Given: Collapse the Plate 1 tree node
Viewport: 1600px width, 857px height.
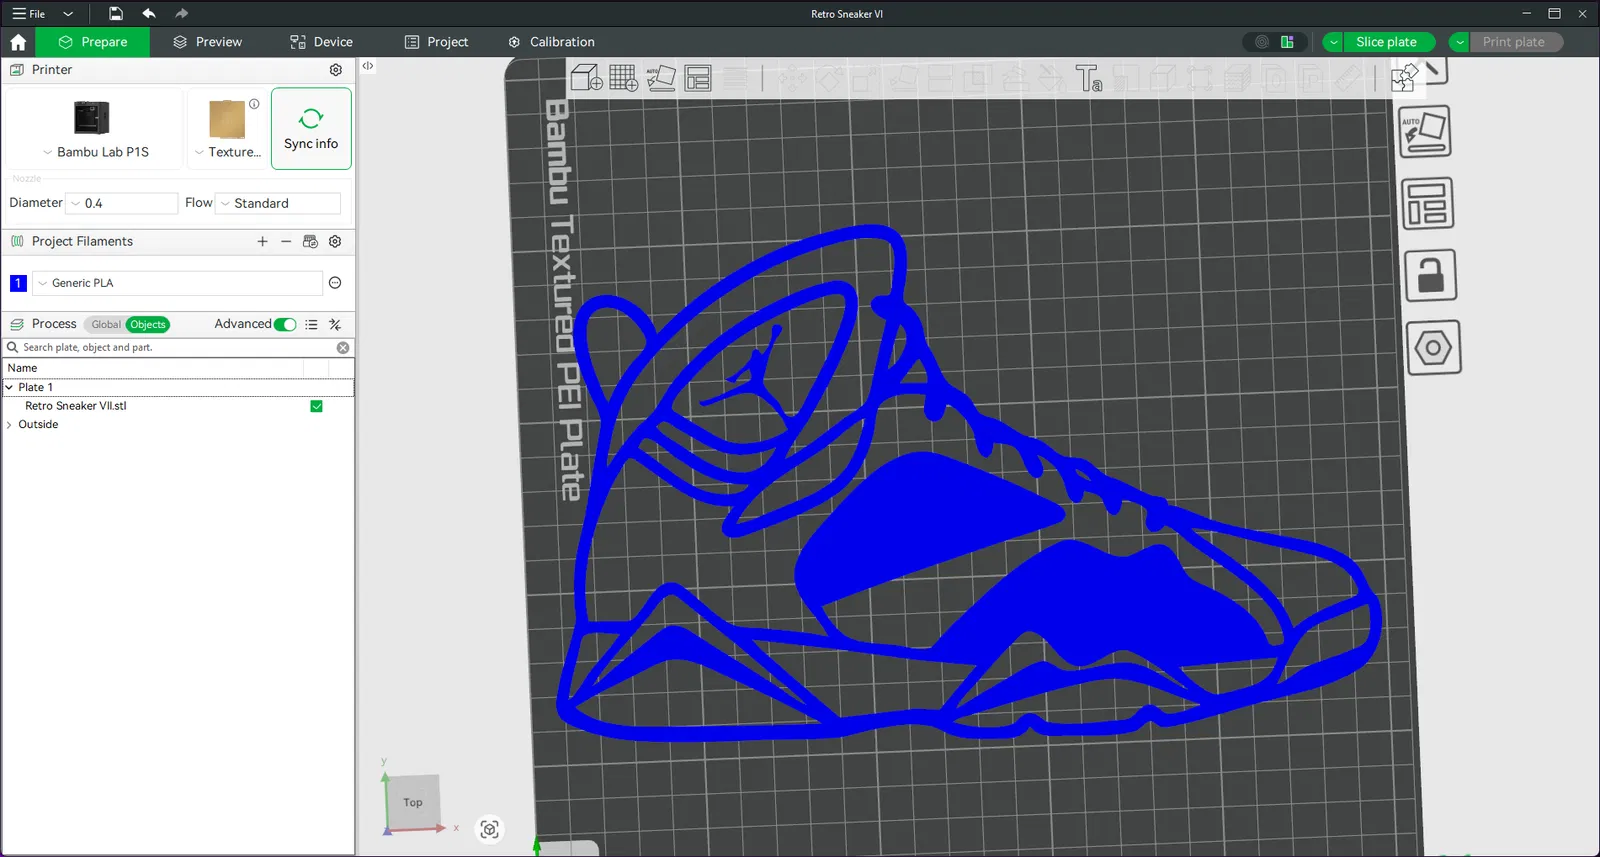Looking at the screenshot, I should (x=9, y=387).
